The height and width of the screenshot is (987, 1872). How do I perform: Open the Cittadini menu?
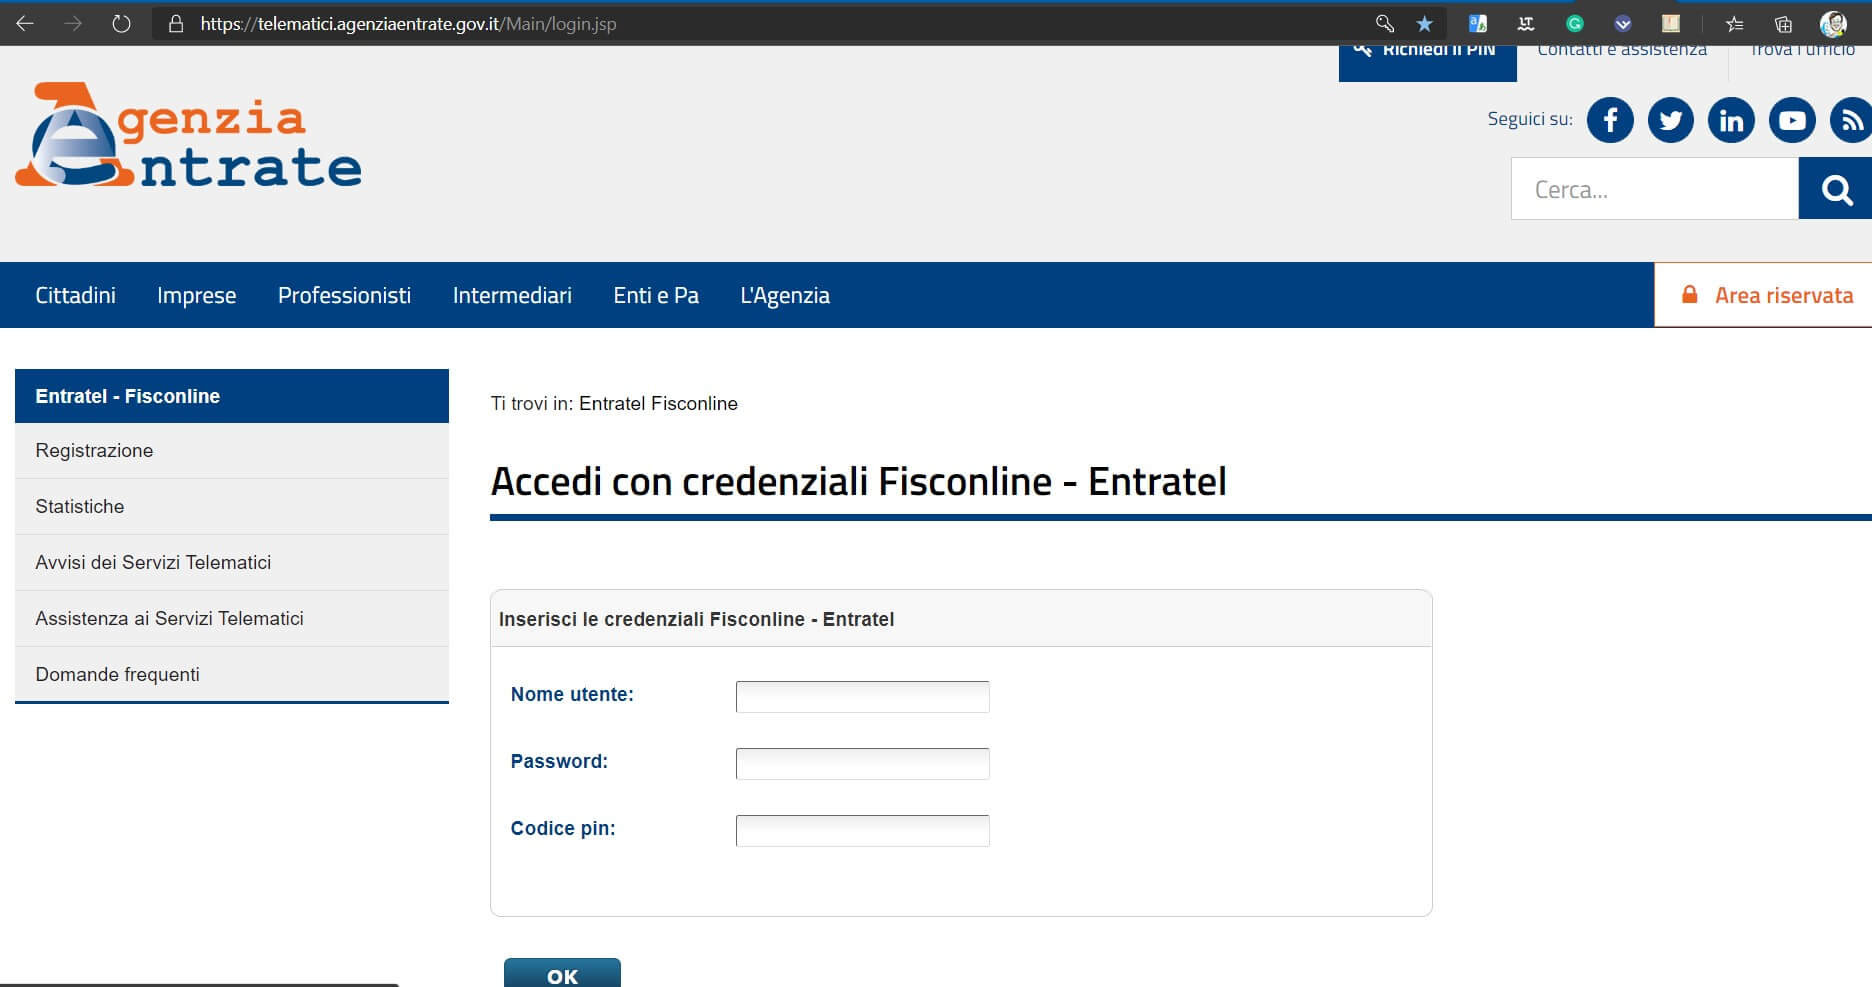click(x=75, y=295)
